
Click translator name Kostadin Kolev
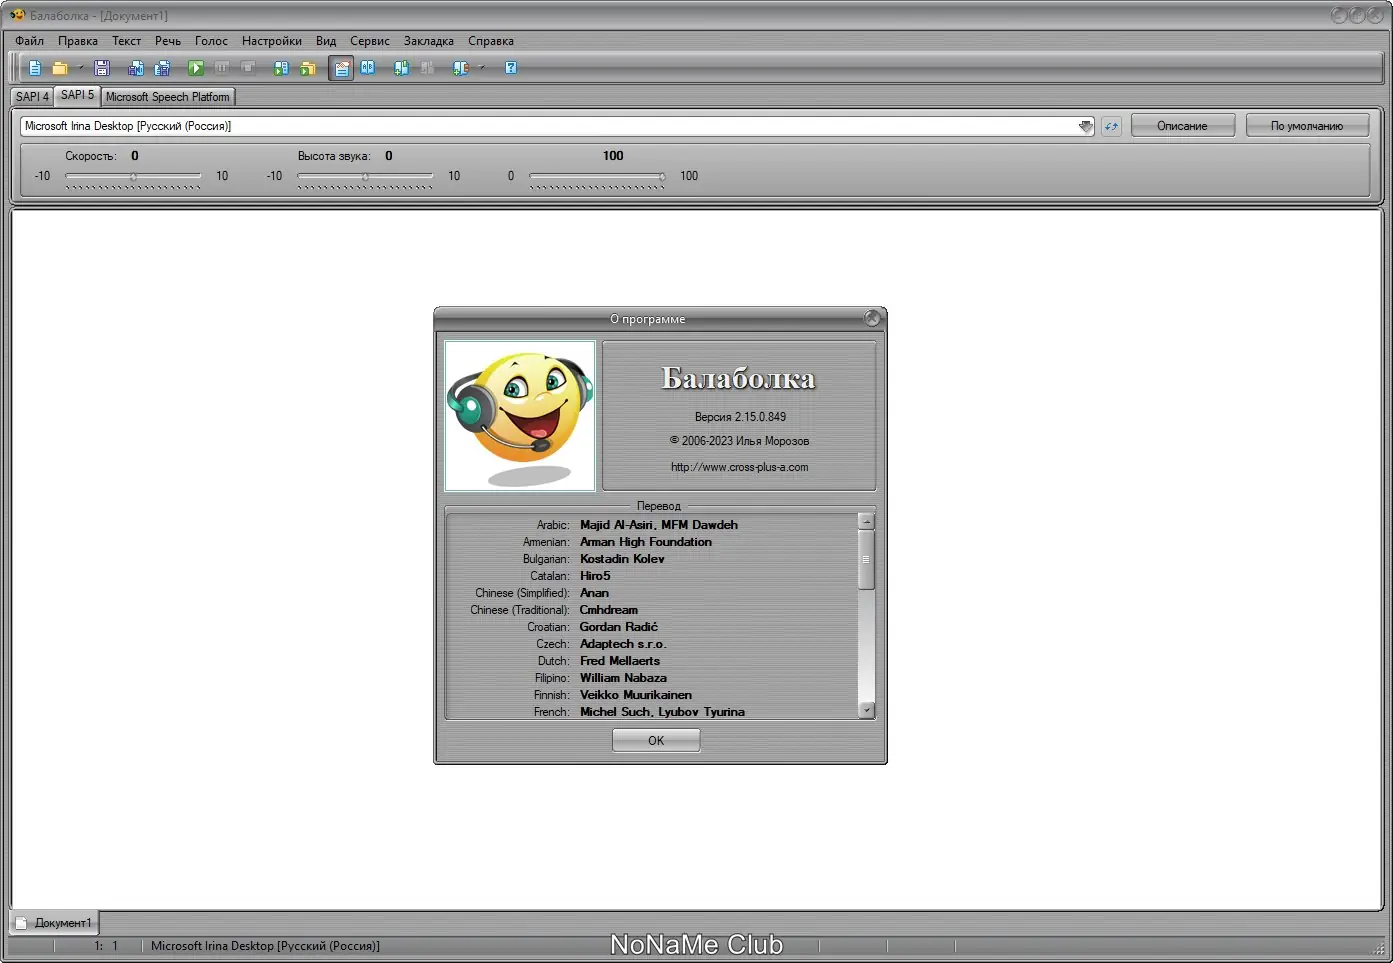622,559
